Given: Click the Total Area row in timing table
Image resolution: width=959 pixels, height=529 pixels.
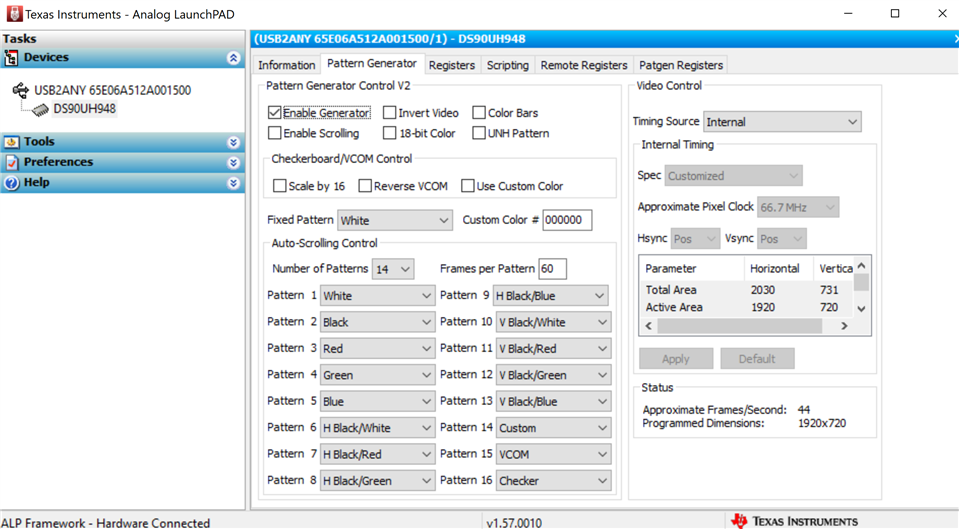Looking at the screenshot, I should point(746,290).
